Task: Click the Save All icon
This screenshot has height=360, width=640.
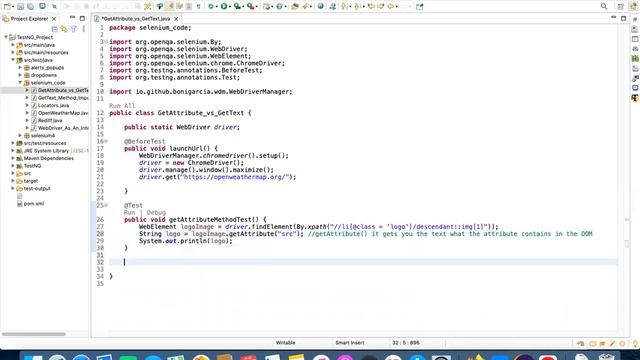Action: 30,7
